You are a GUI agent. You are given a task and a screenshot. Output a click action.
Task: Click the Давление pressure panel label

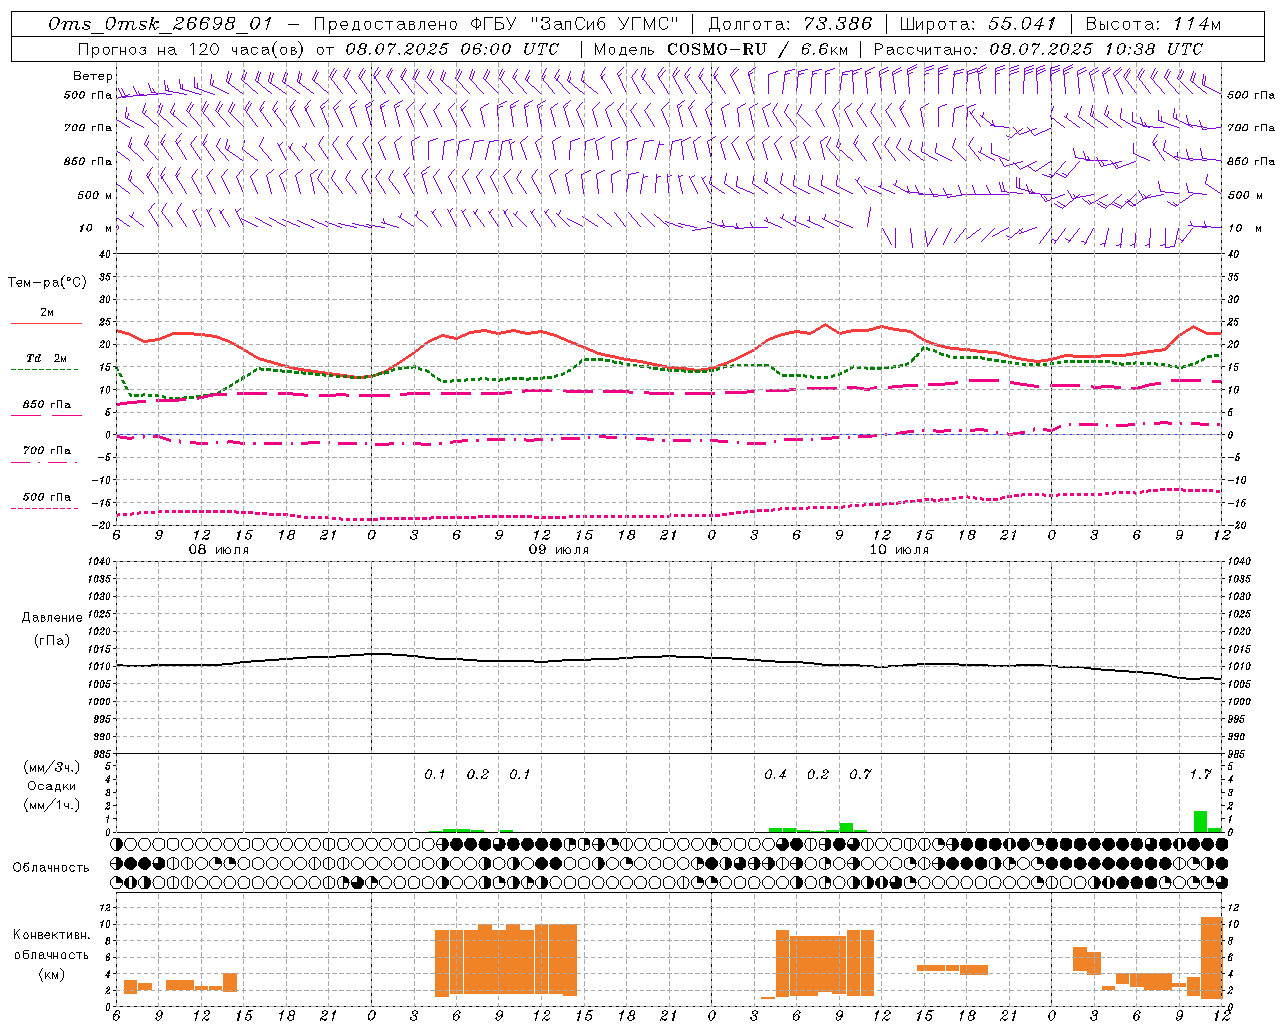coord(52,618)
